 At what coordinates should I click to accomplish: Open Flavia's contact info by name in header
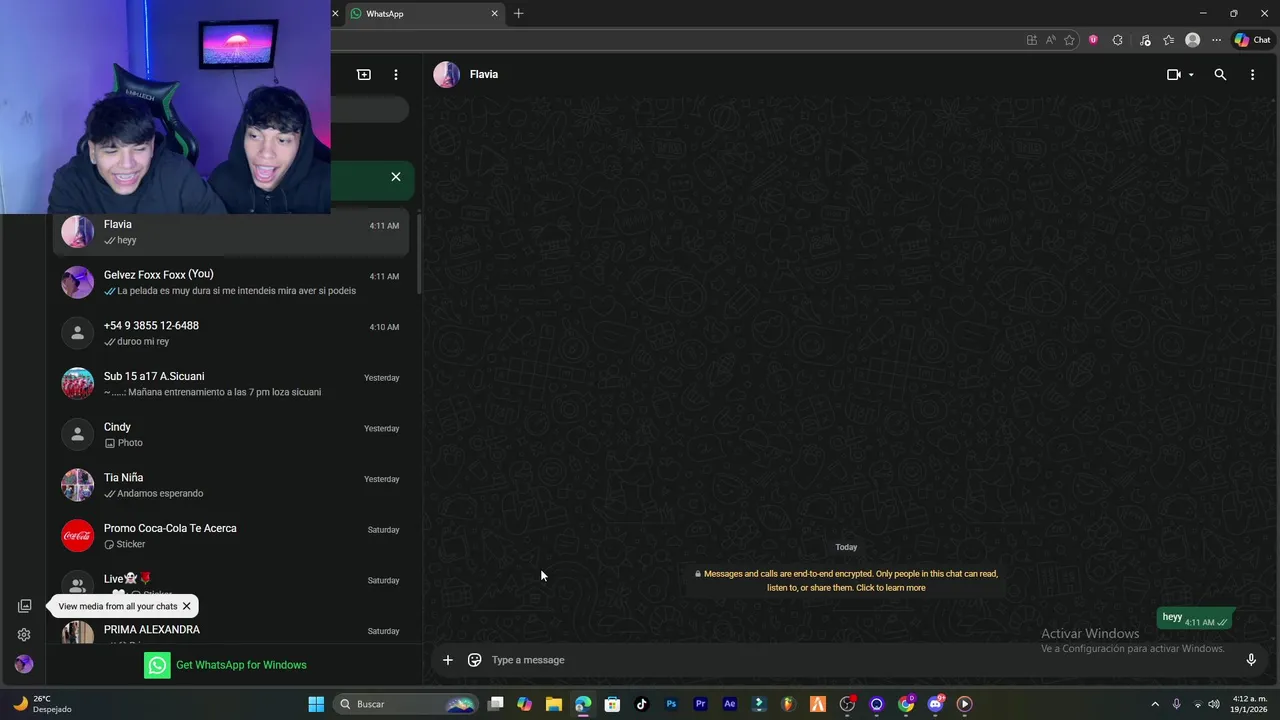(x=484, y=74)
